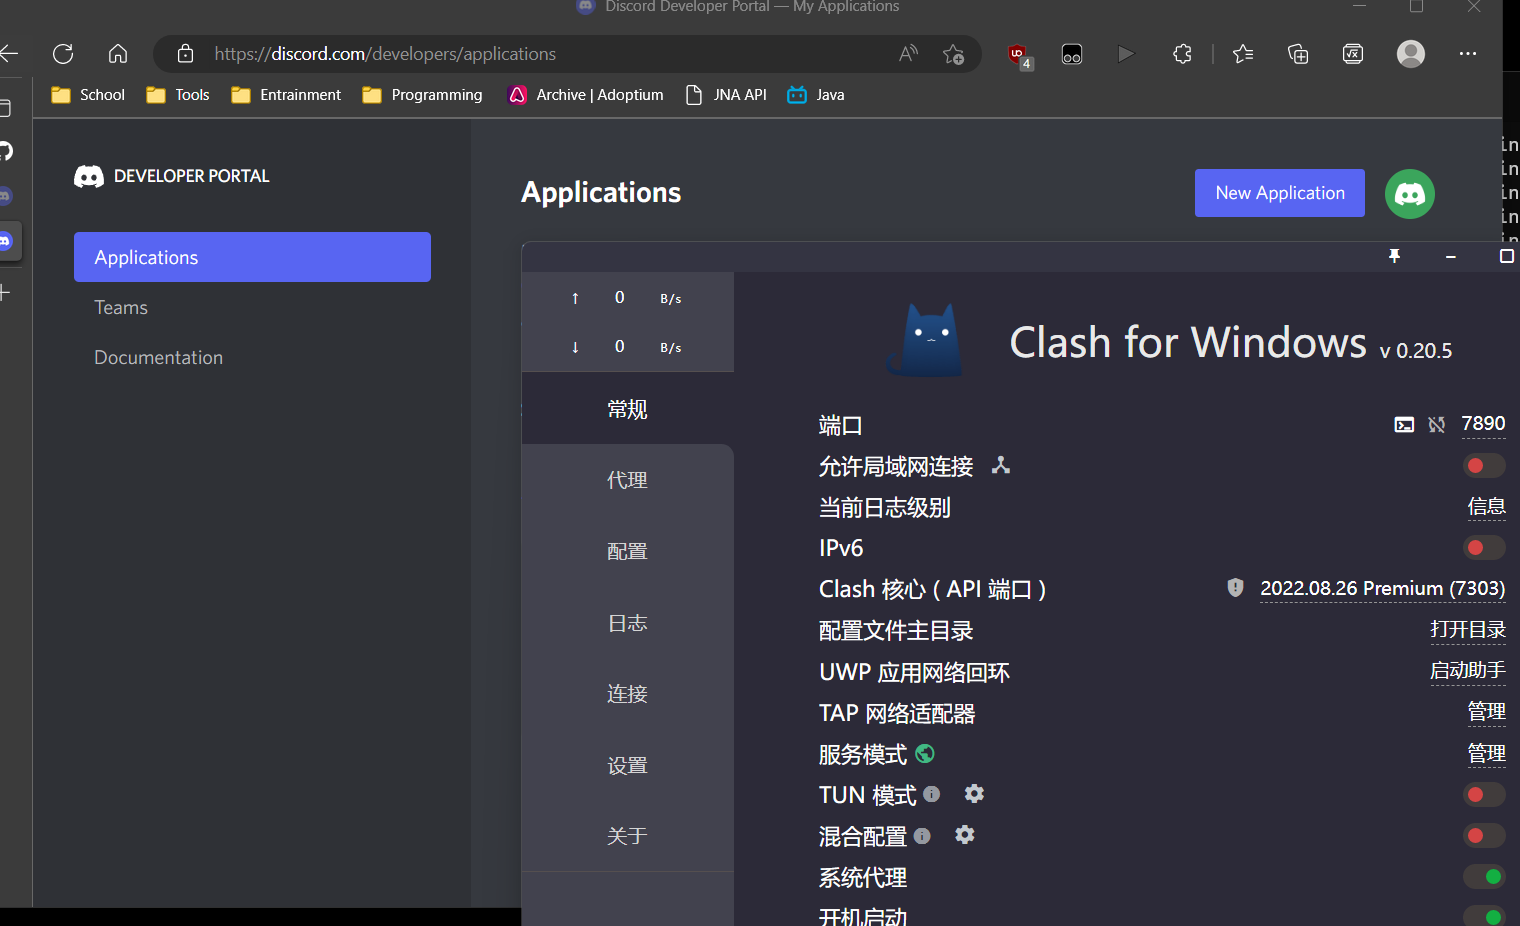
Task: Switch to the 代理 tab
Action: pyautogui.click(x=628, y=480)
